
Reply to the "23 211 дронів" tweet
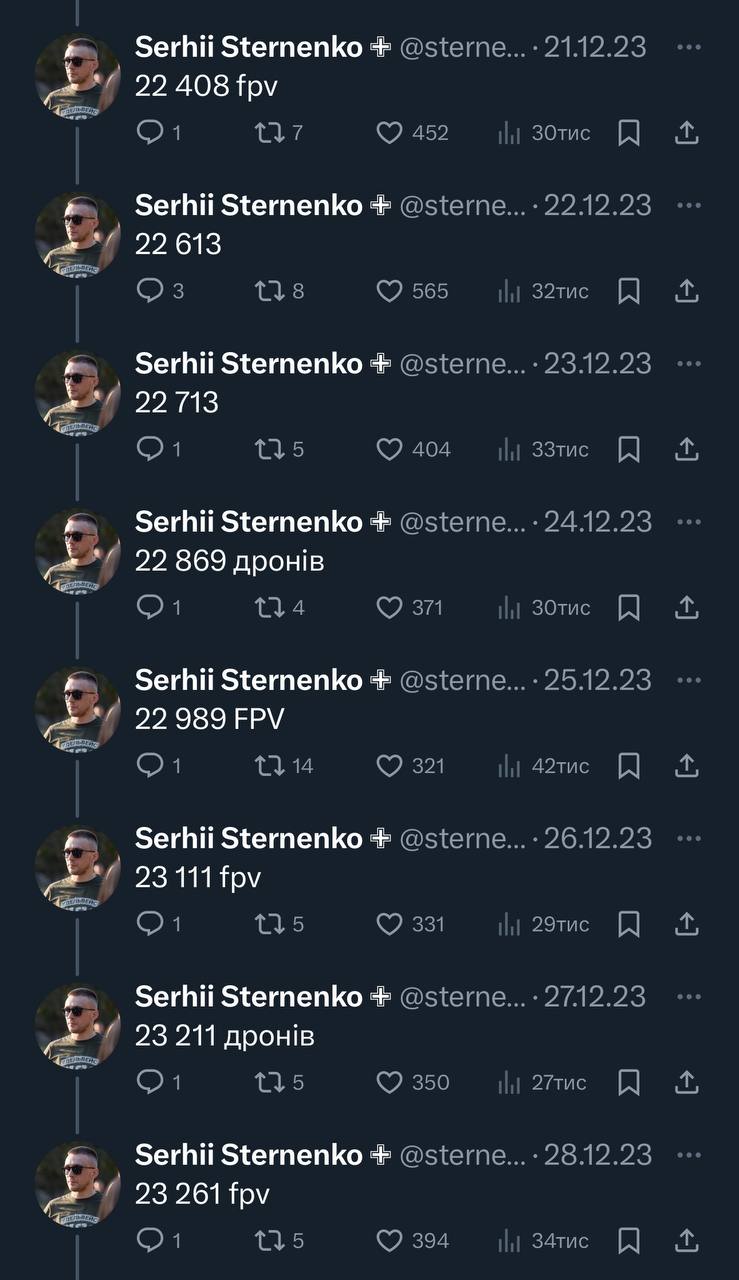[x=150, y=1083]
